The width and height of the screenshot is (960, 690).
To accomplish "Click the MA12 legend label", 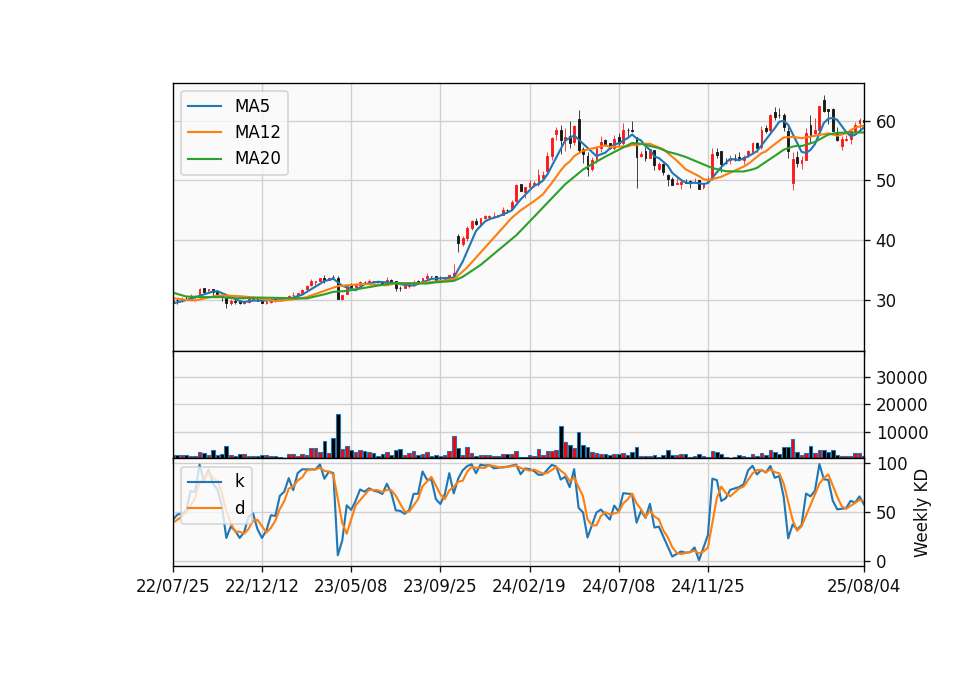I will 257,132.
